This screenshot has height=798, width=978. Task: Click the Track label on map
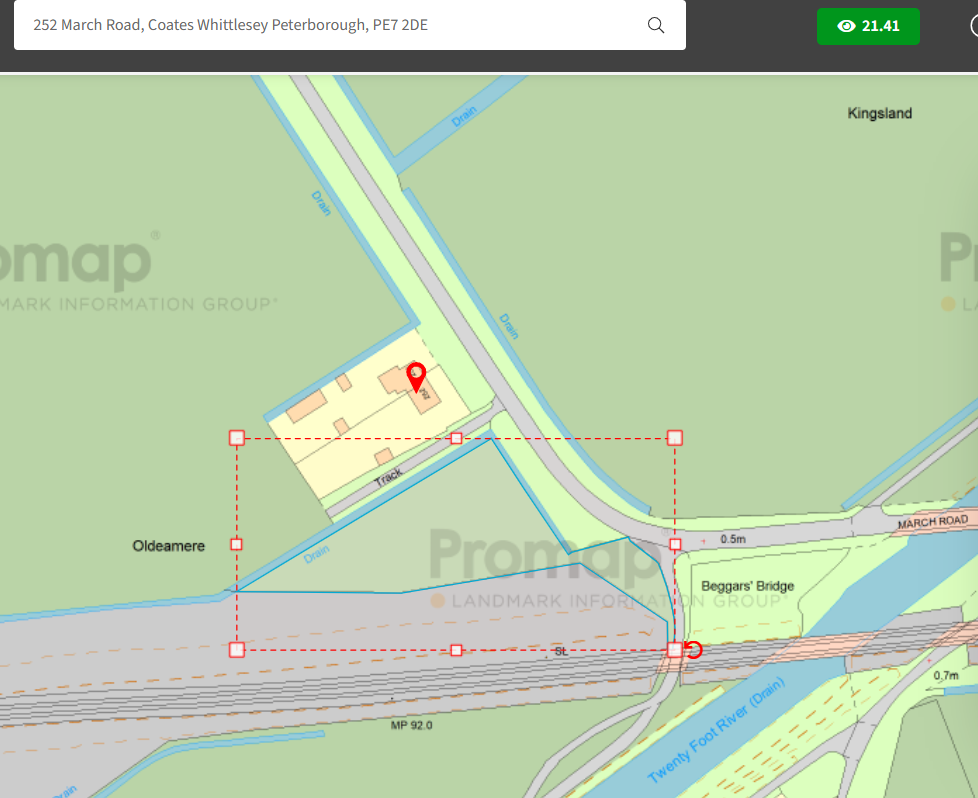coord(389,478)
